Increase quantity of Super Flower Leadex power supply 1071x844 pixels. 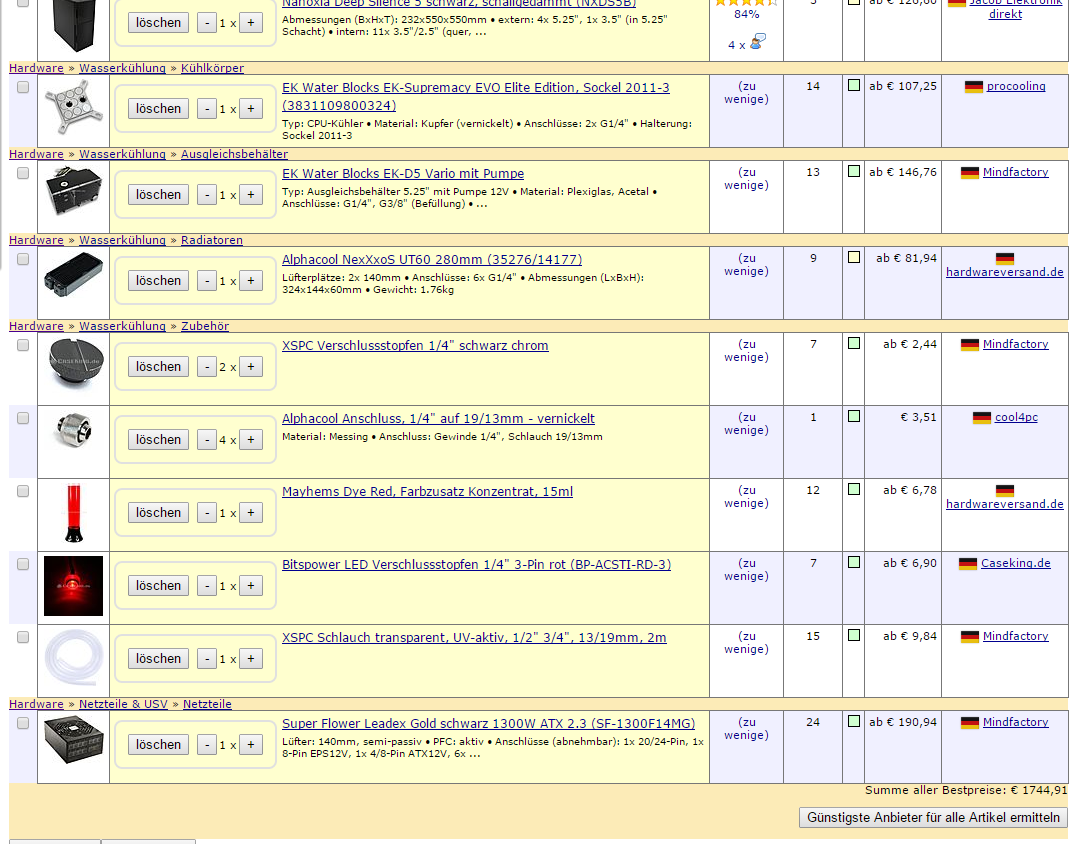coord(251,745)
